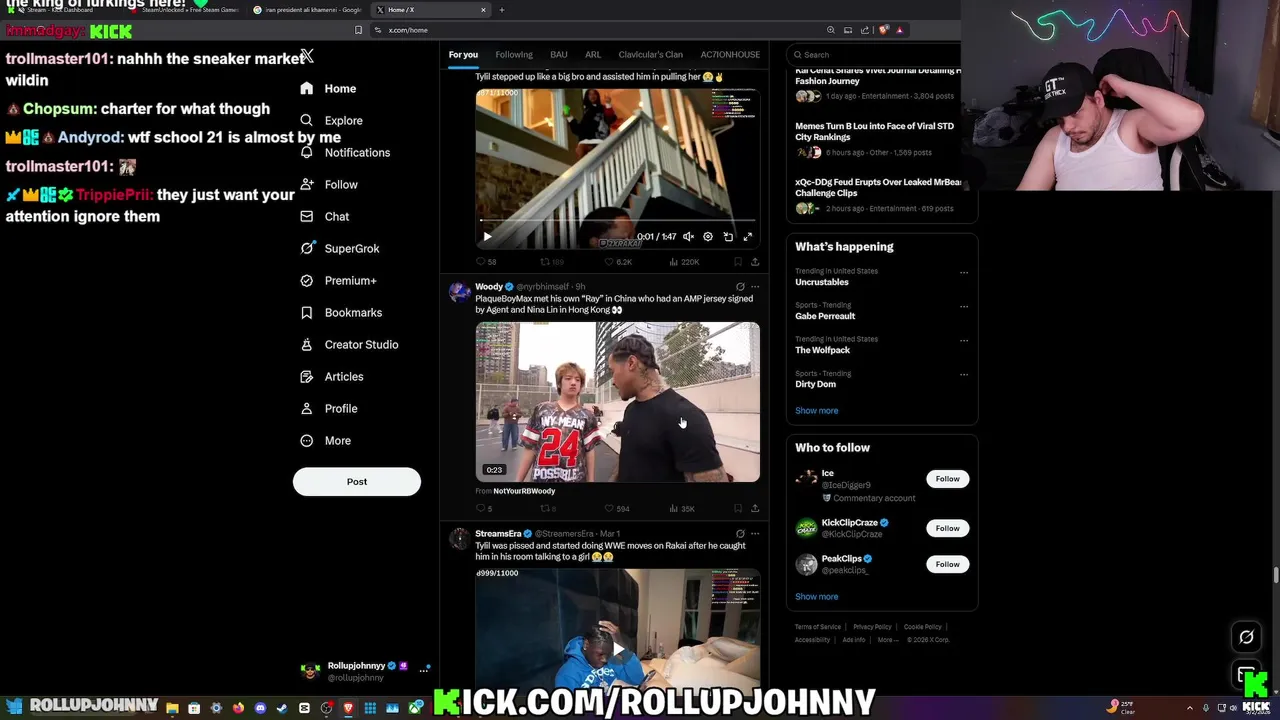Switch to the ARL tab
Screen dimensions: 1280x720
(x=593, y=54)
